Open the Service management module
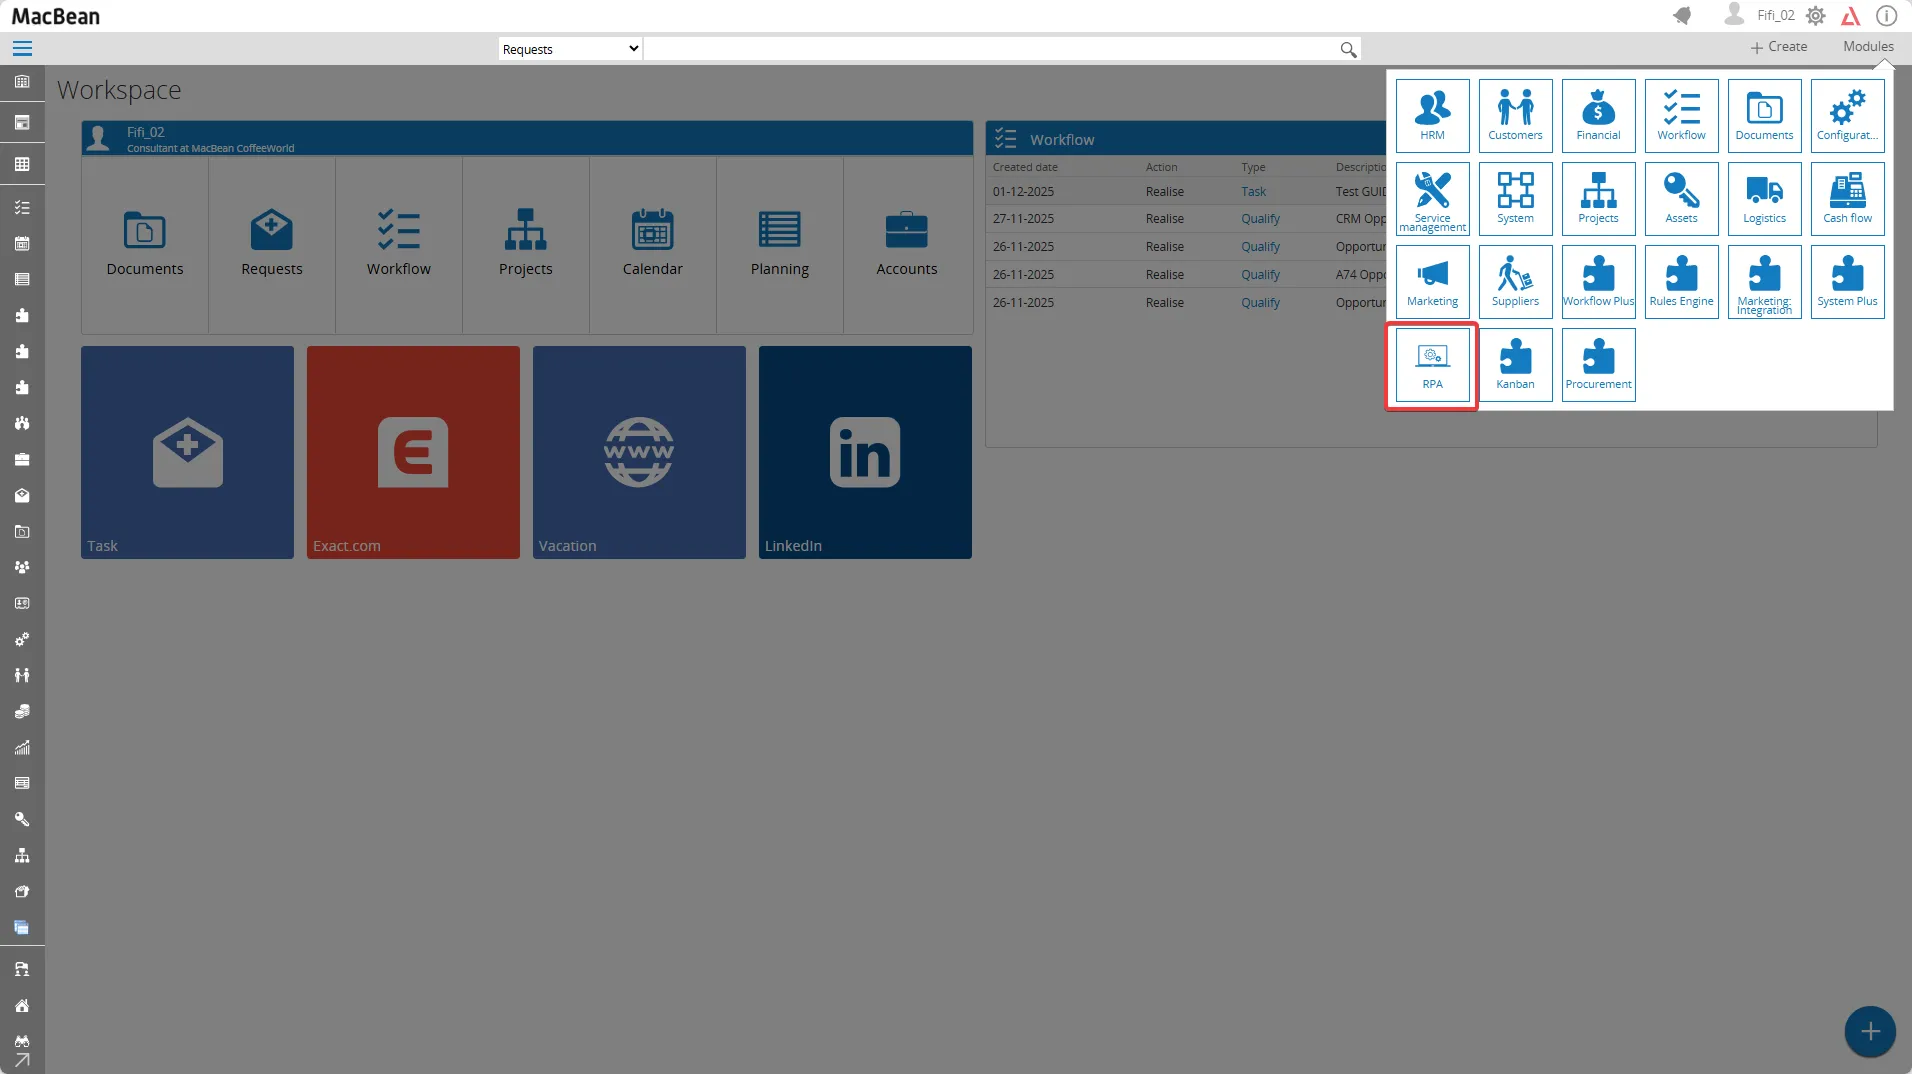 coord(1432,198)
